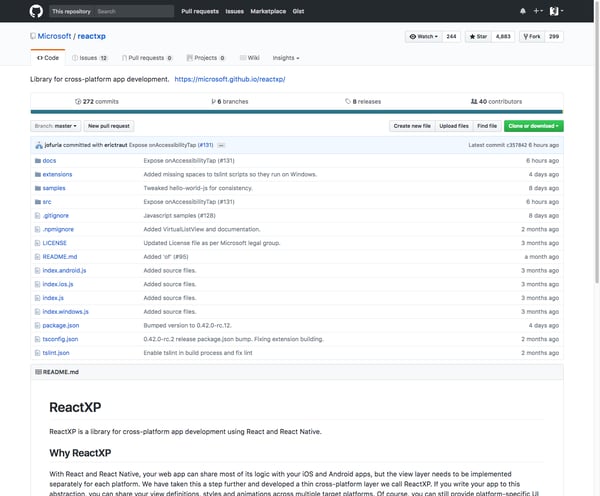Open the extensions folder
600x496 pixels.
(57, 175)
